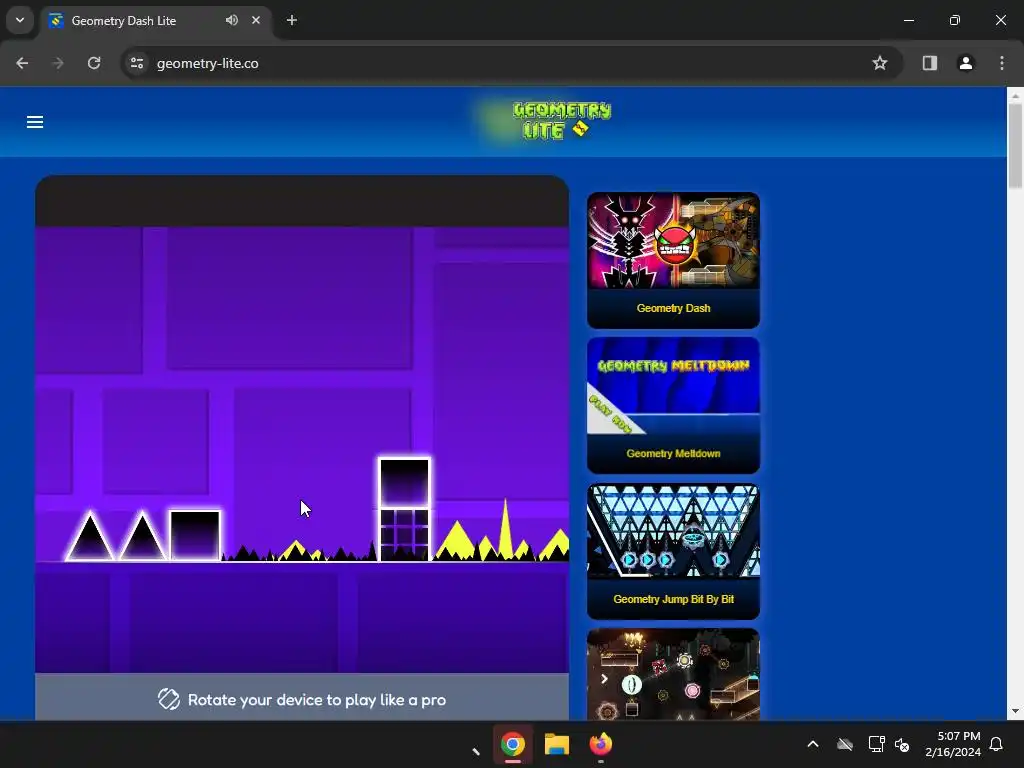
Task: Mute the Geometry Dash Lite tab audio
Action: (x=232, y=20)
